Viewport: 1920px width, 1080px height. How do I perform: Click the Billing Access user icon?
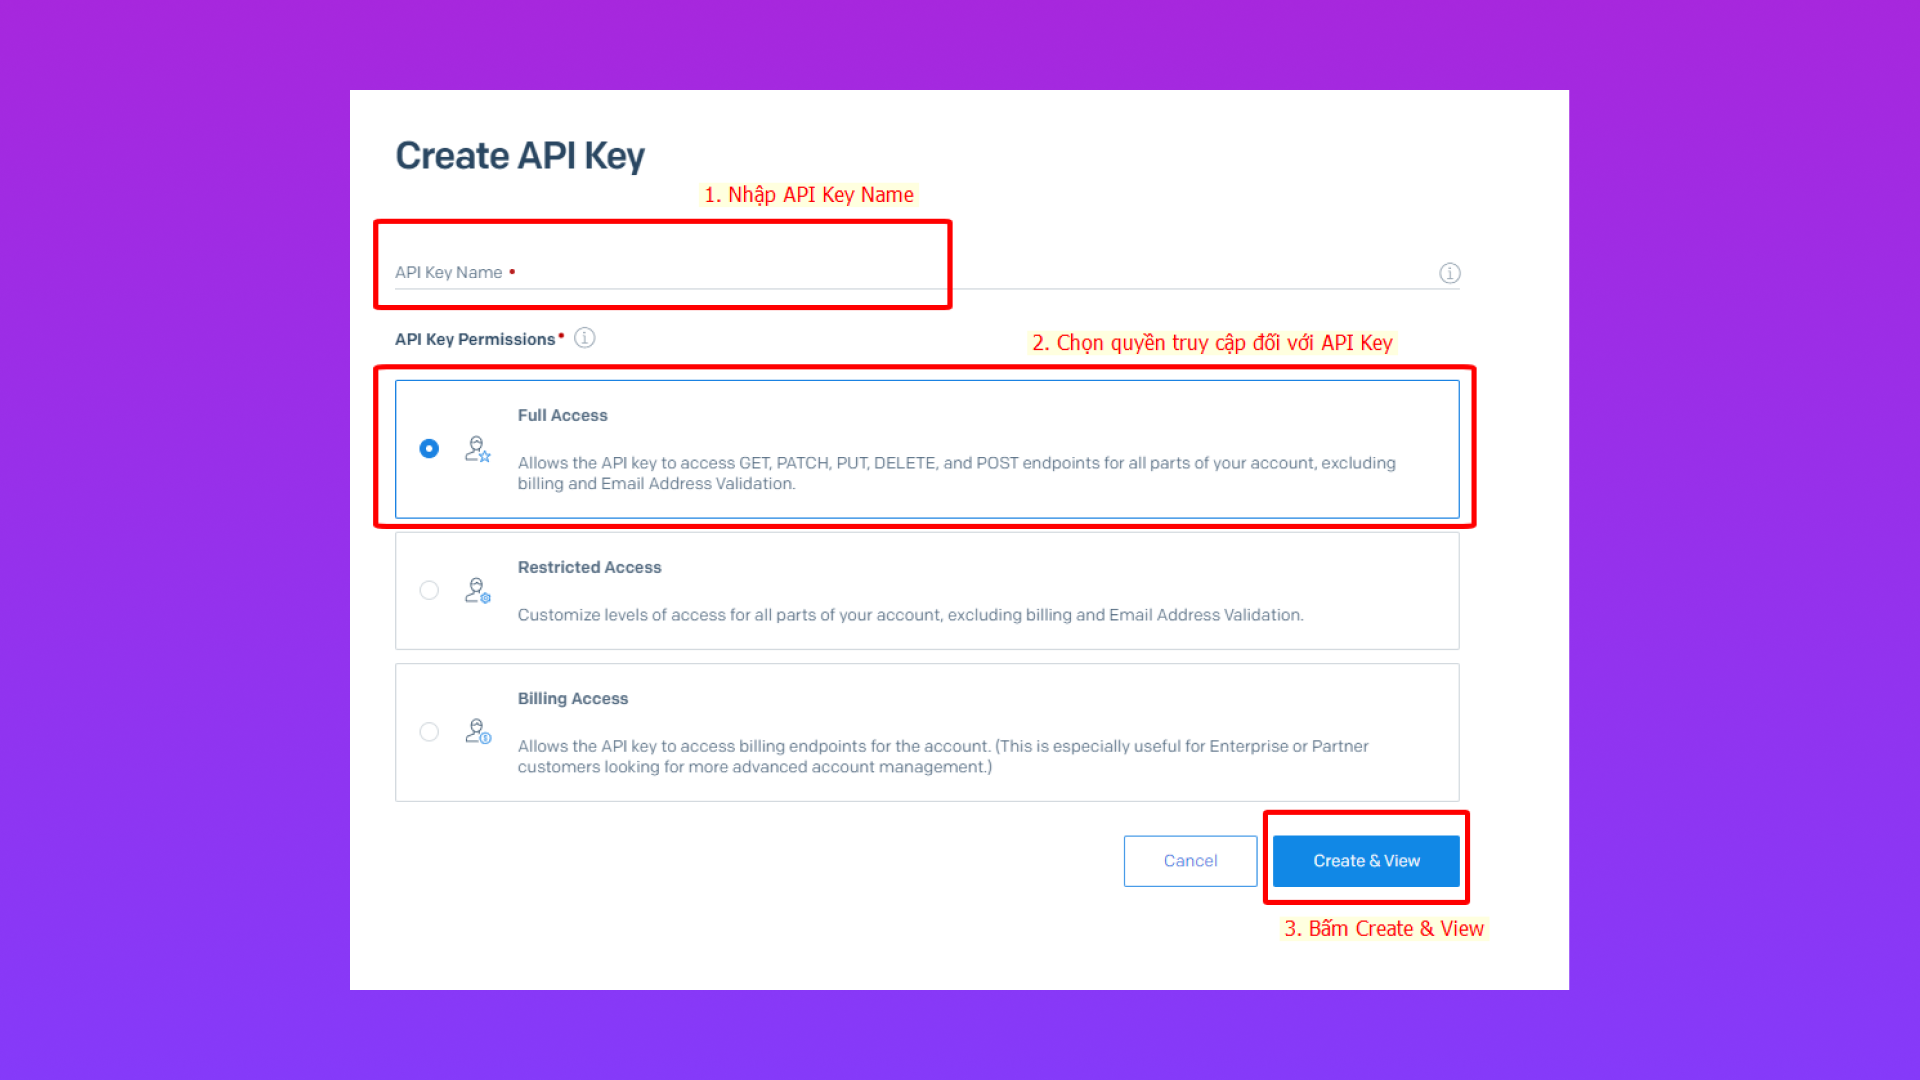477,732
